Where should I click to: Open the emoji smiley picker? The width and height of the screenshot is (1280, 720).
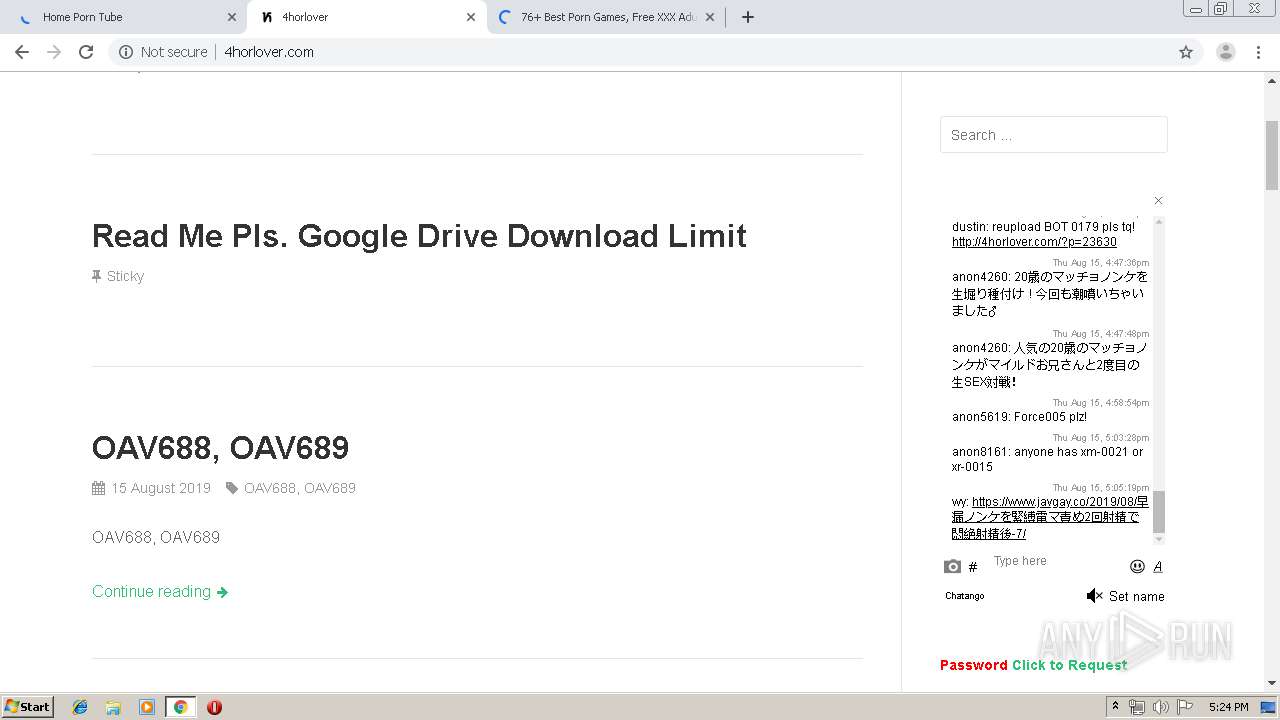click(x=1137, y=567)
